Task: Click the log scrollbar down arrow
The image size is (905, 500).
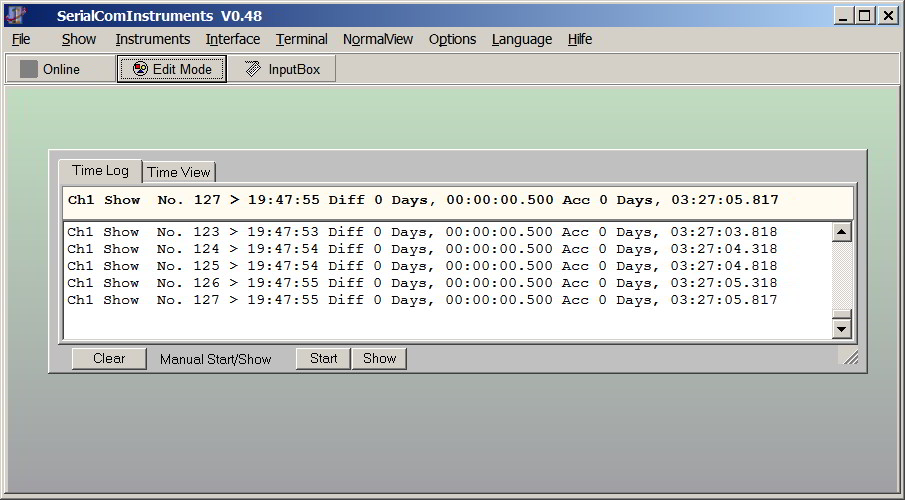Action: click(842, 329)
